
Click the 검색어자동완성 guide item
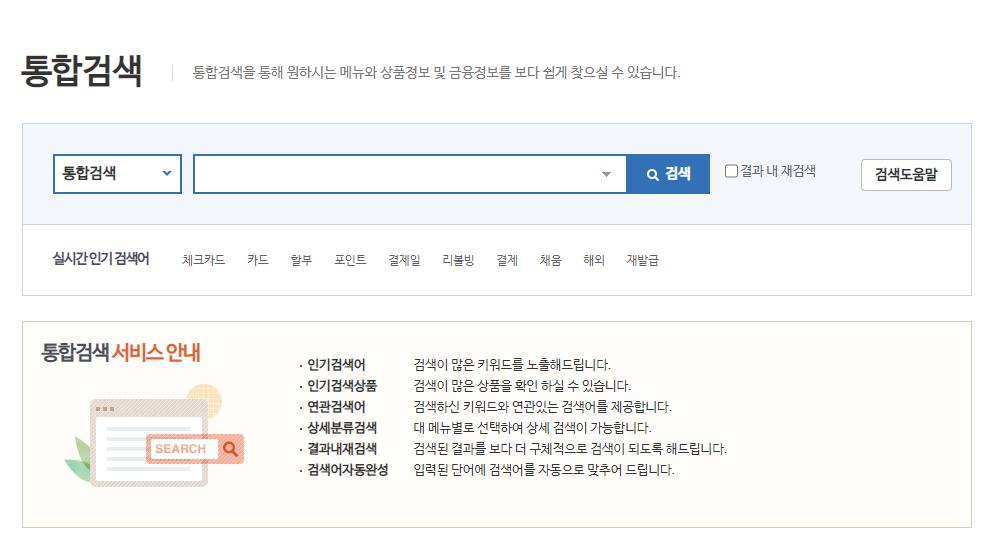coord(347,470)
